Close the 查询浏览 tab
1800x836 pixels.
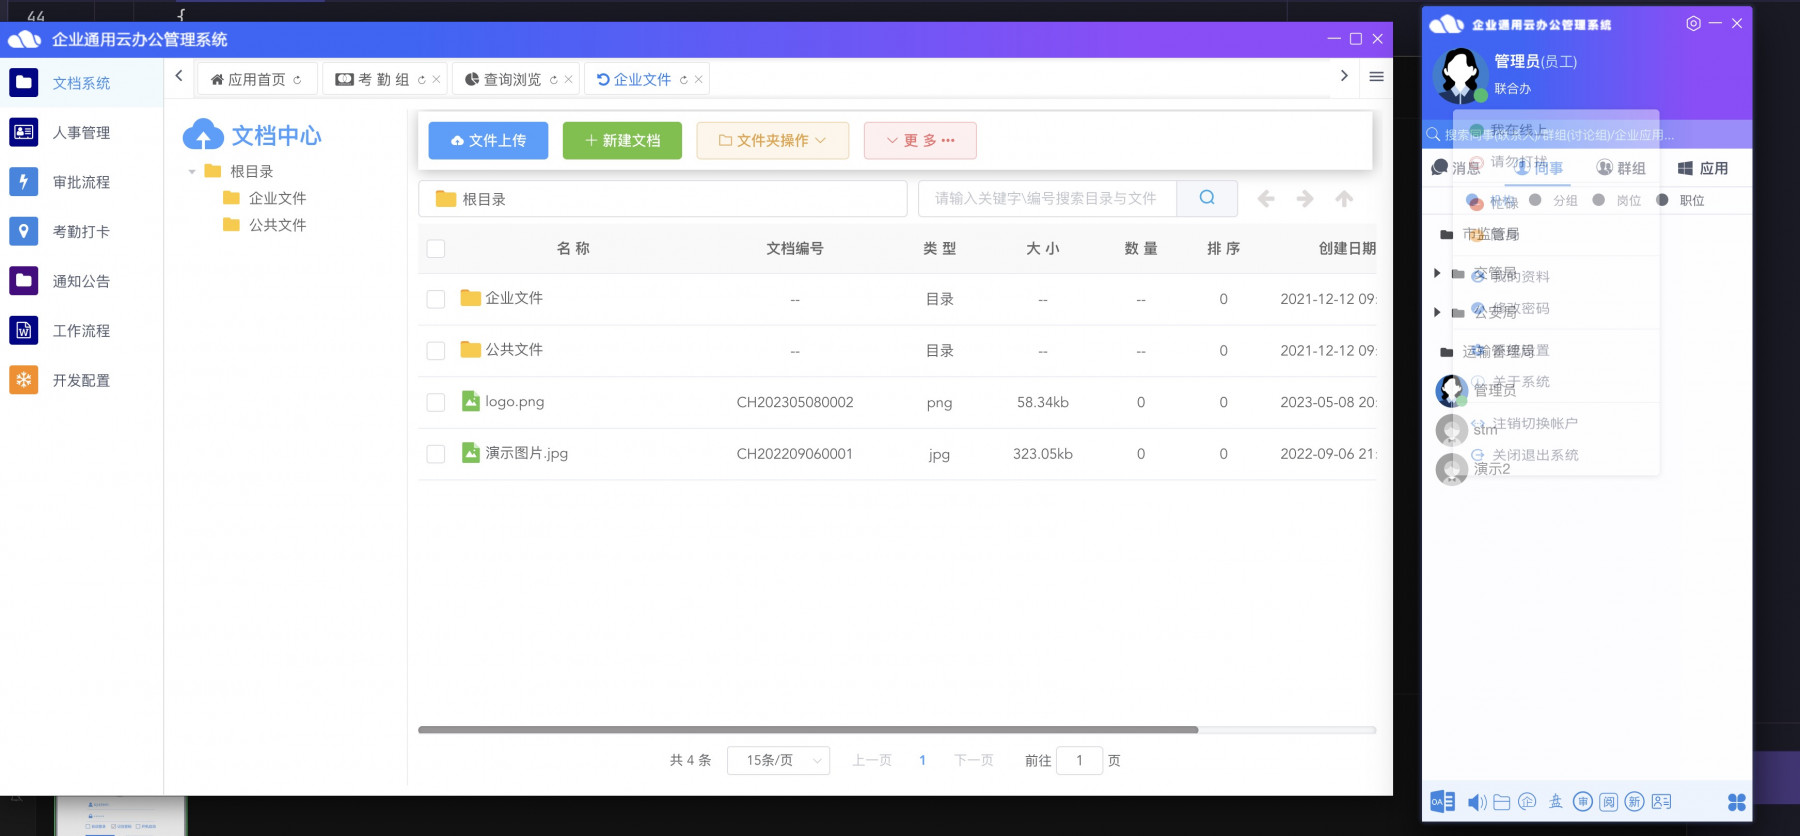coord(569,79)
